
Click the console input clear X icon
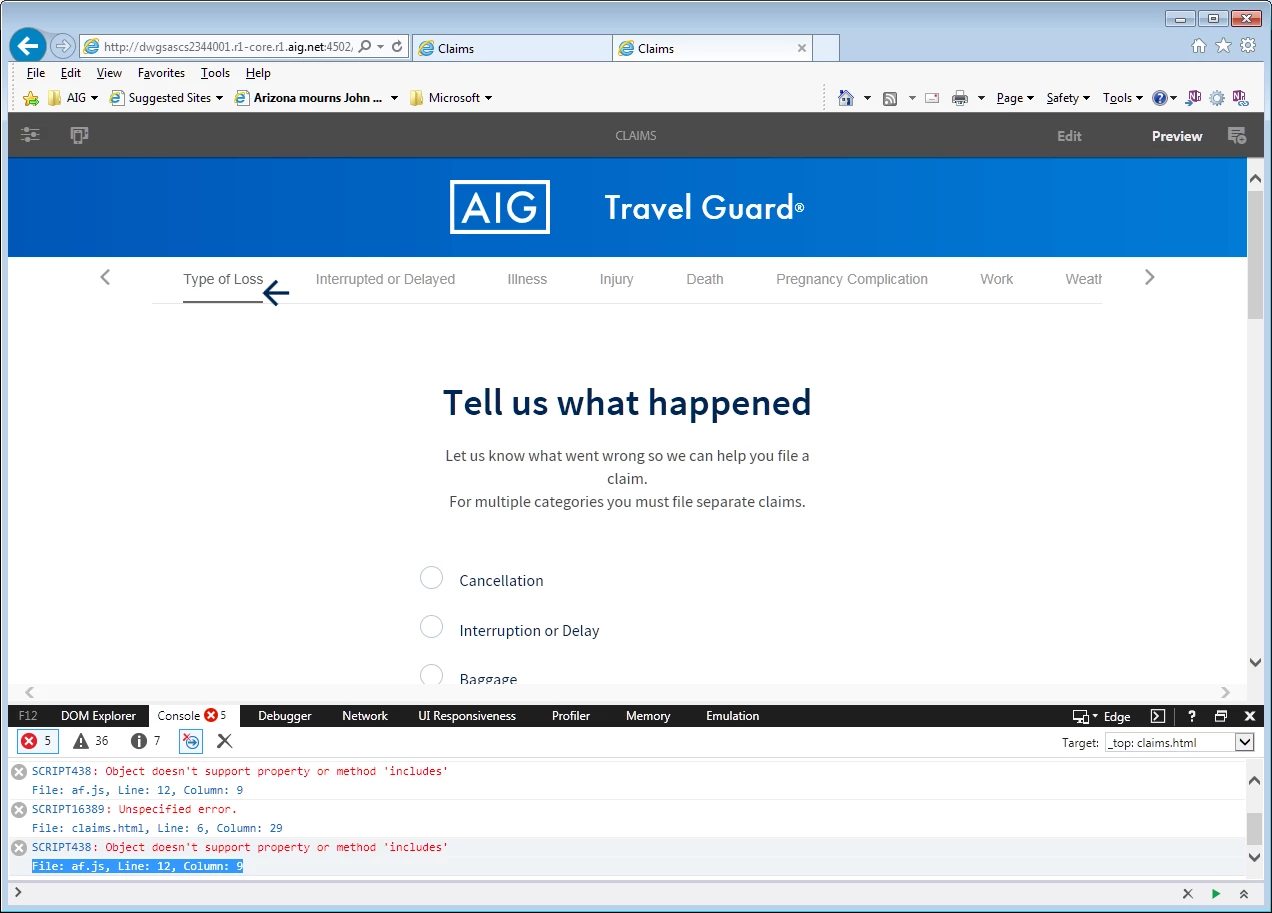click(x=1188, y=894)
